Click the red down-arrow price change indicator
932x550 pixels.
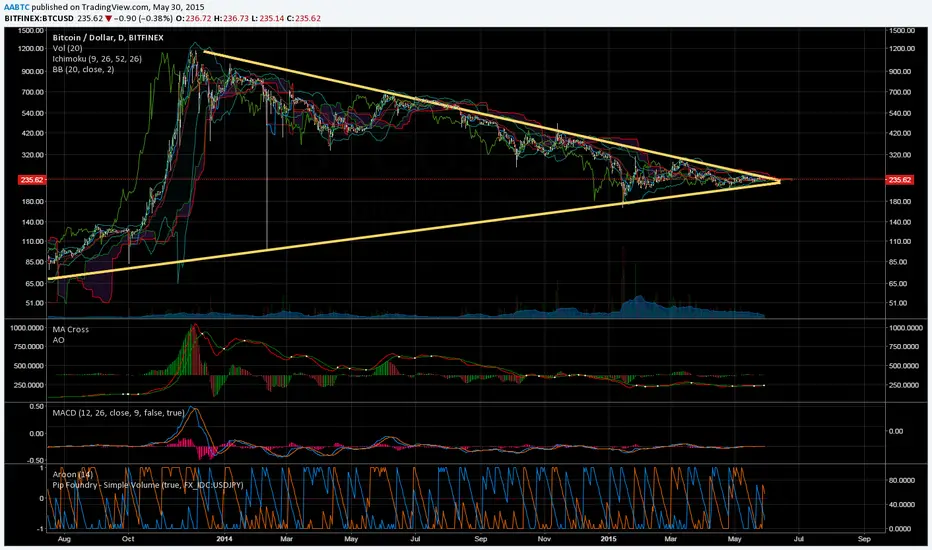coord(108,18)
